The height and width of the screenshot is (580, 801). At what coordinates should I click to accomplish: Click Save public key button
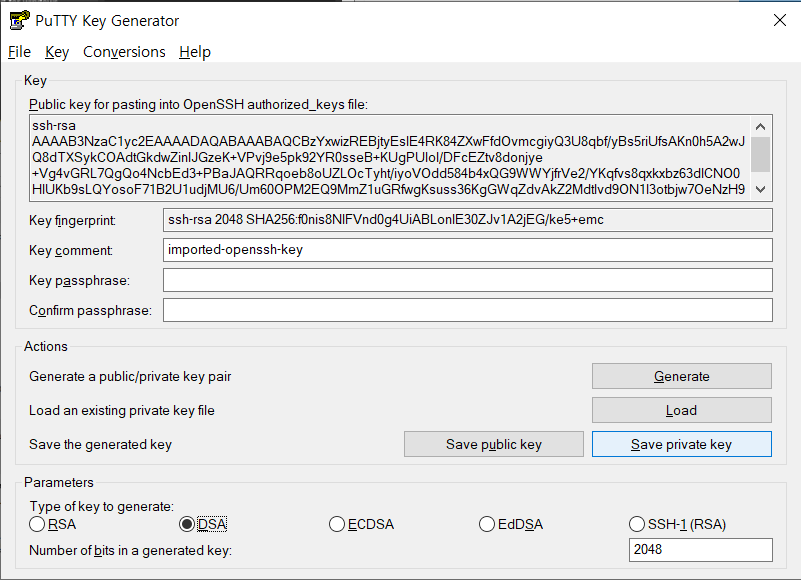[x=493, y=445]
